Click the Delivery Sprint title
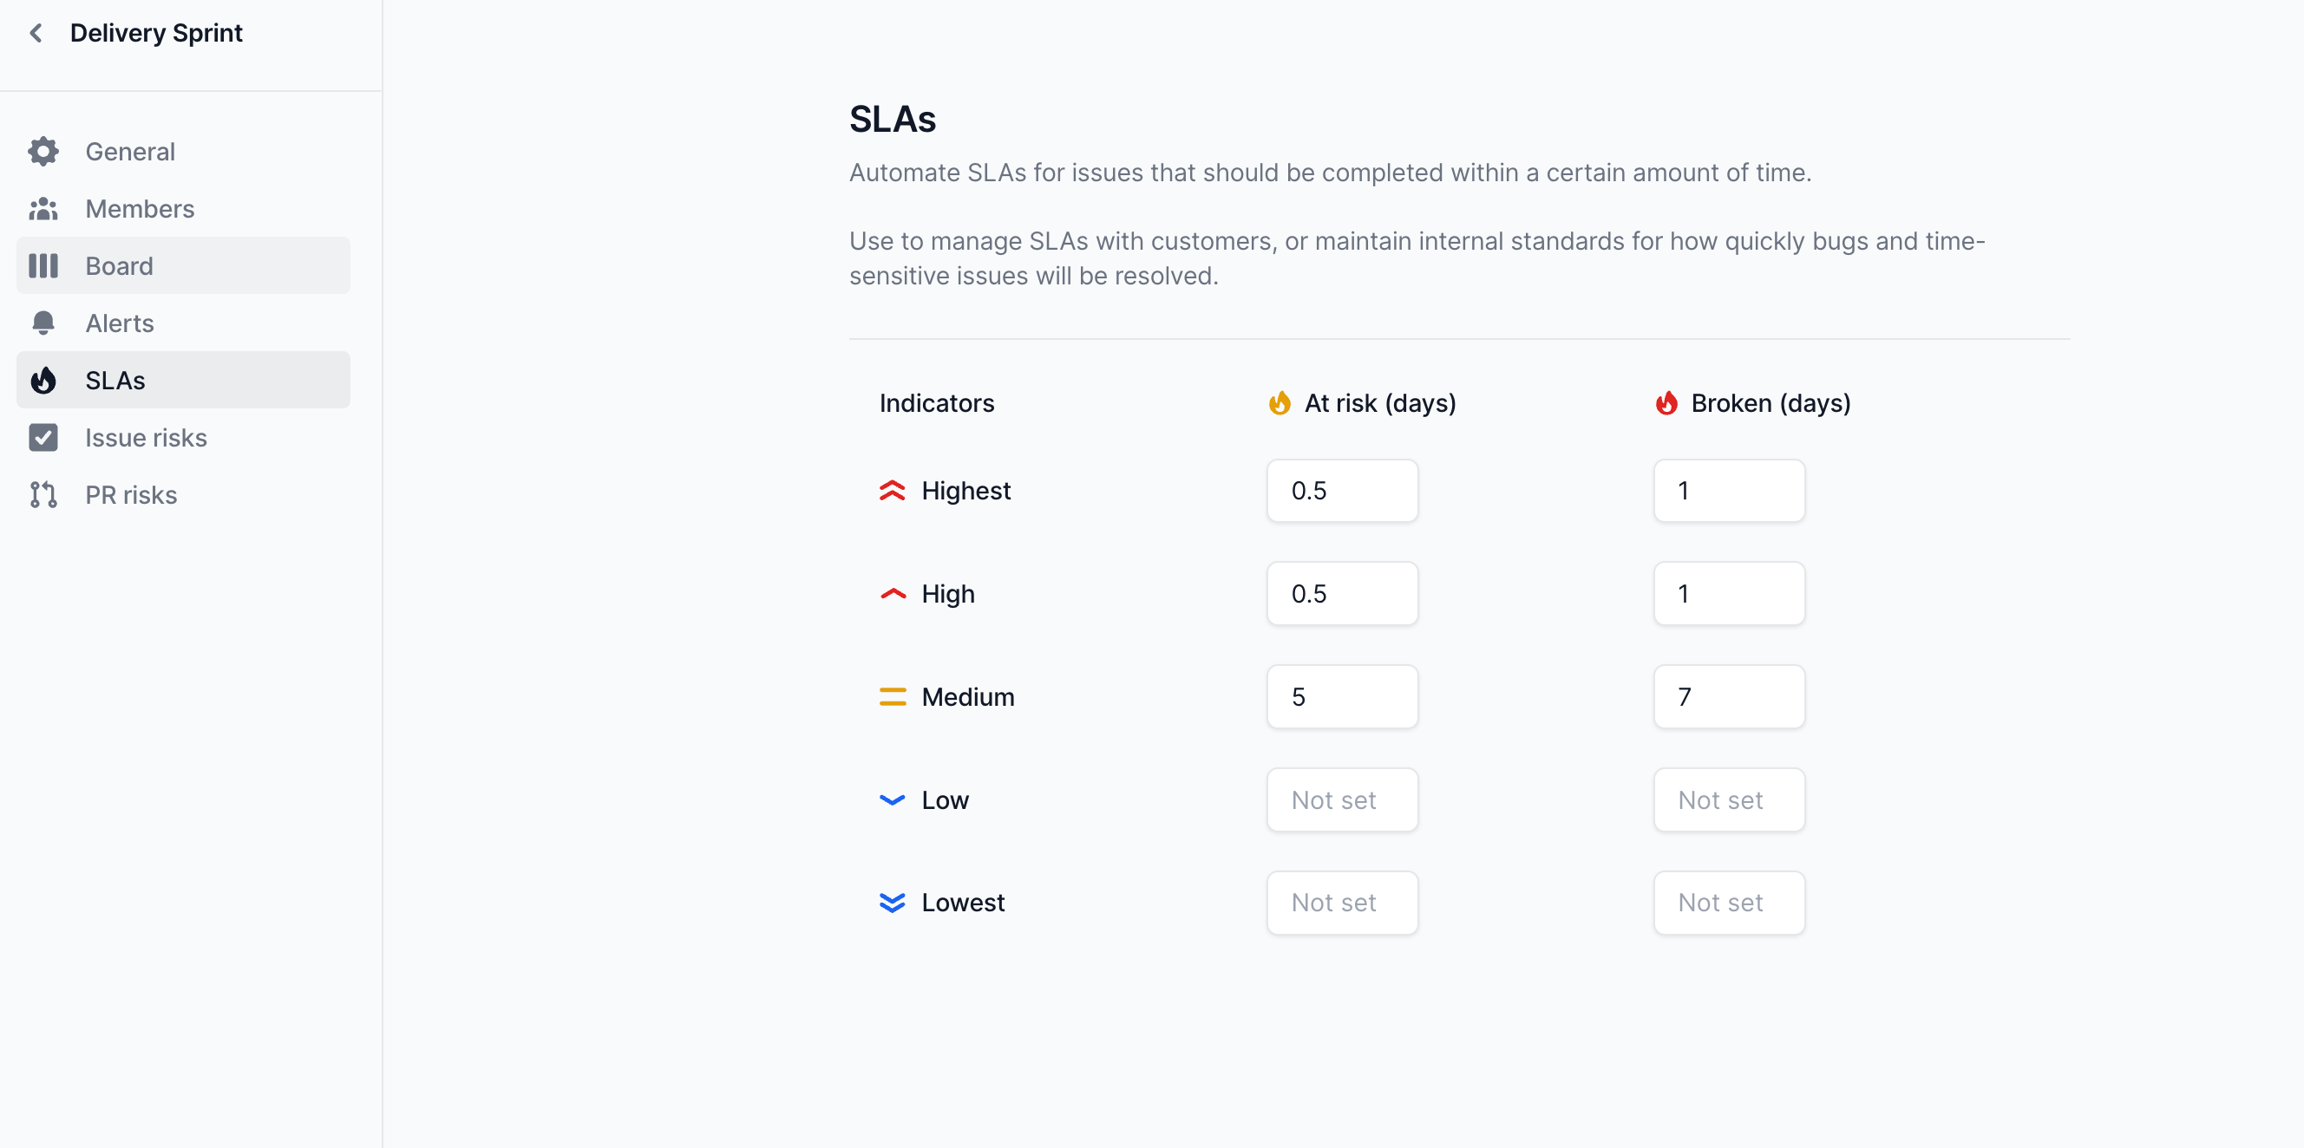The image size is (2304, 1148). coord(156,33)
